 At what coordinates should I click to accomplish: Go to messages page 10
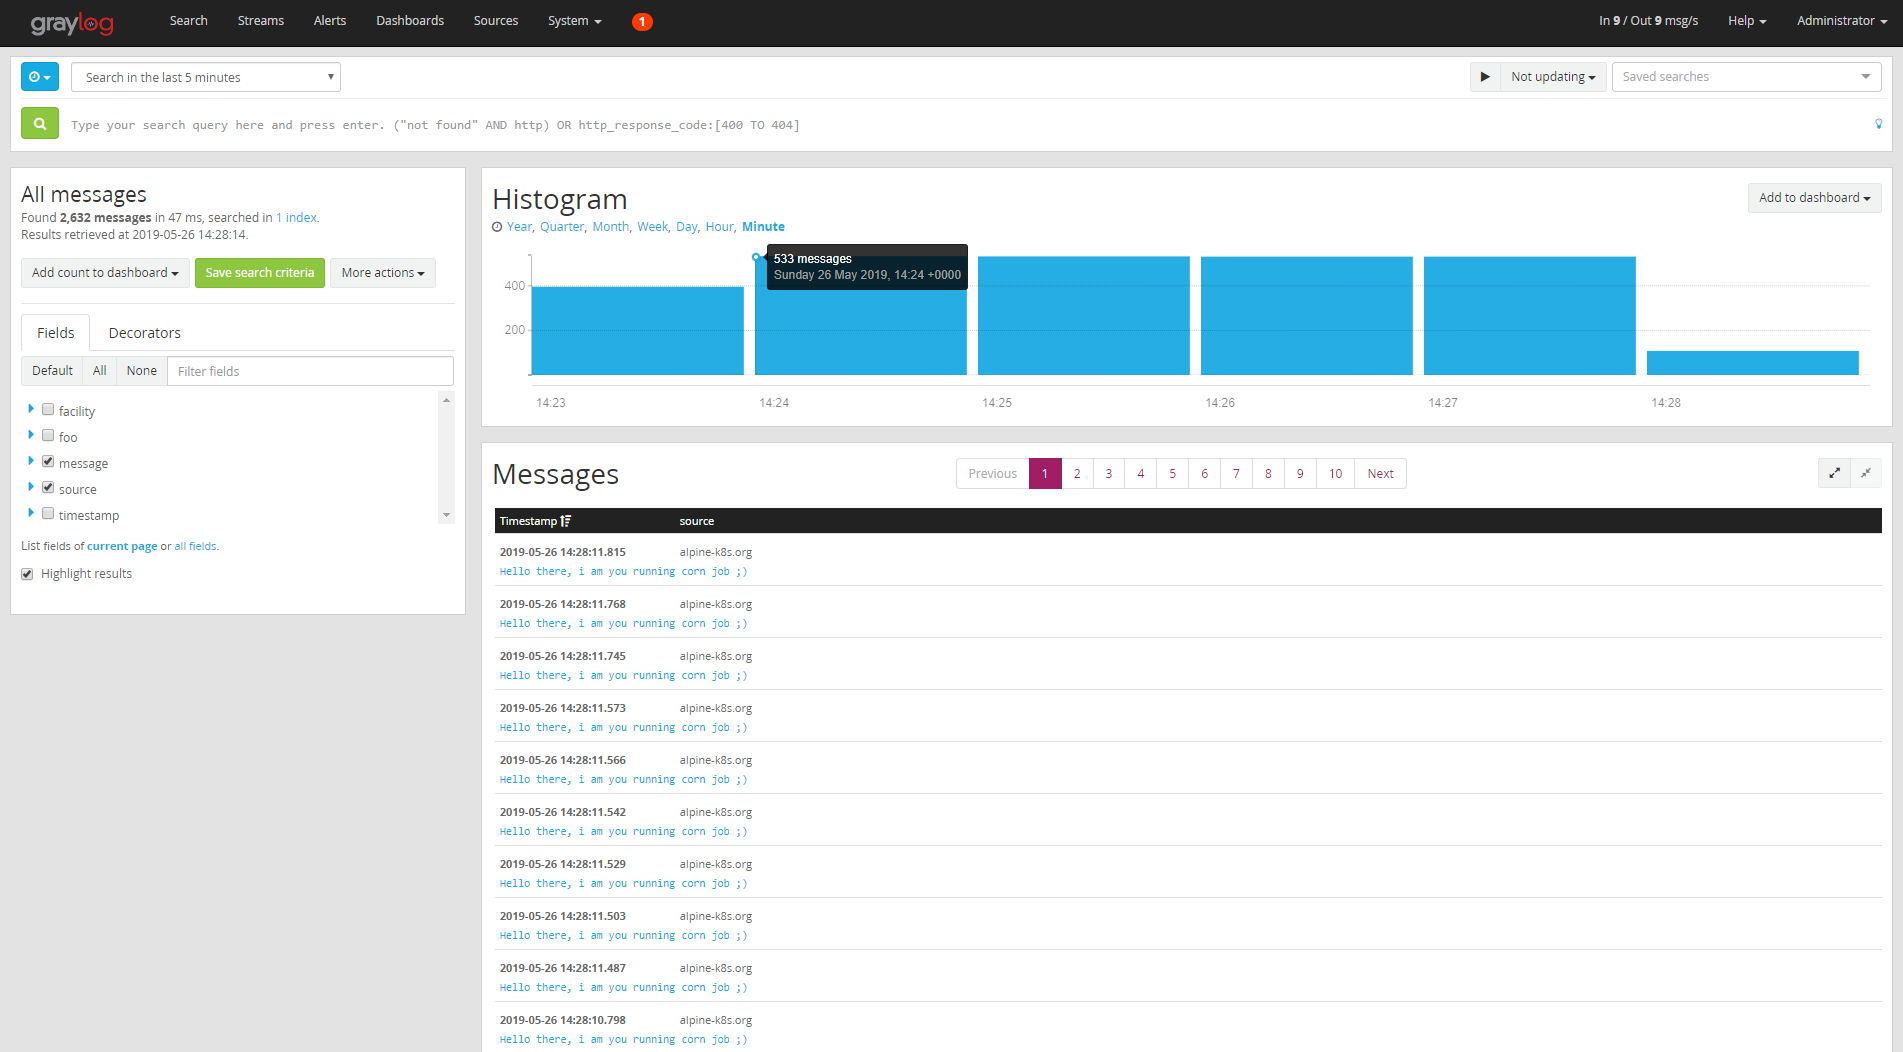1335,474
